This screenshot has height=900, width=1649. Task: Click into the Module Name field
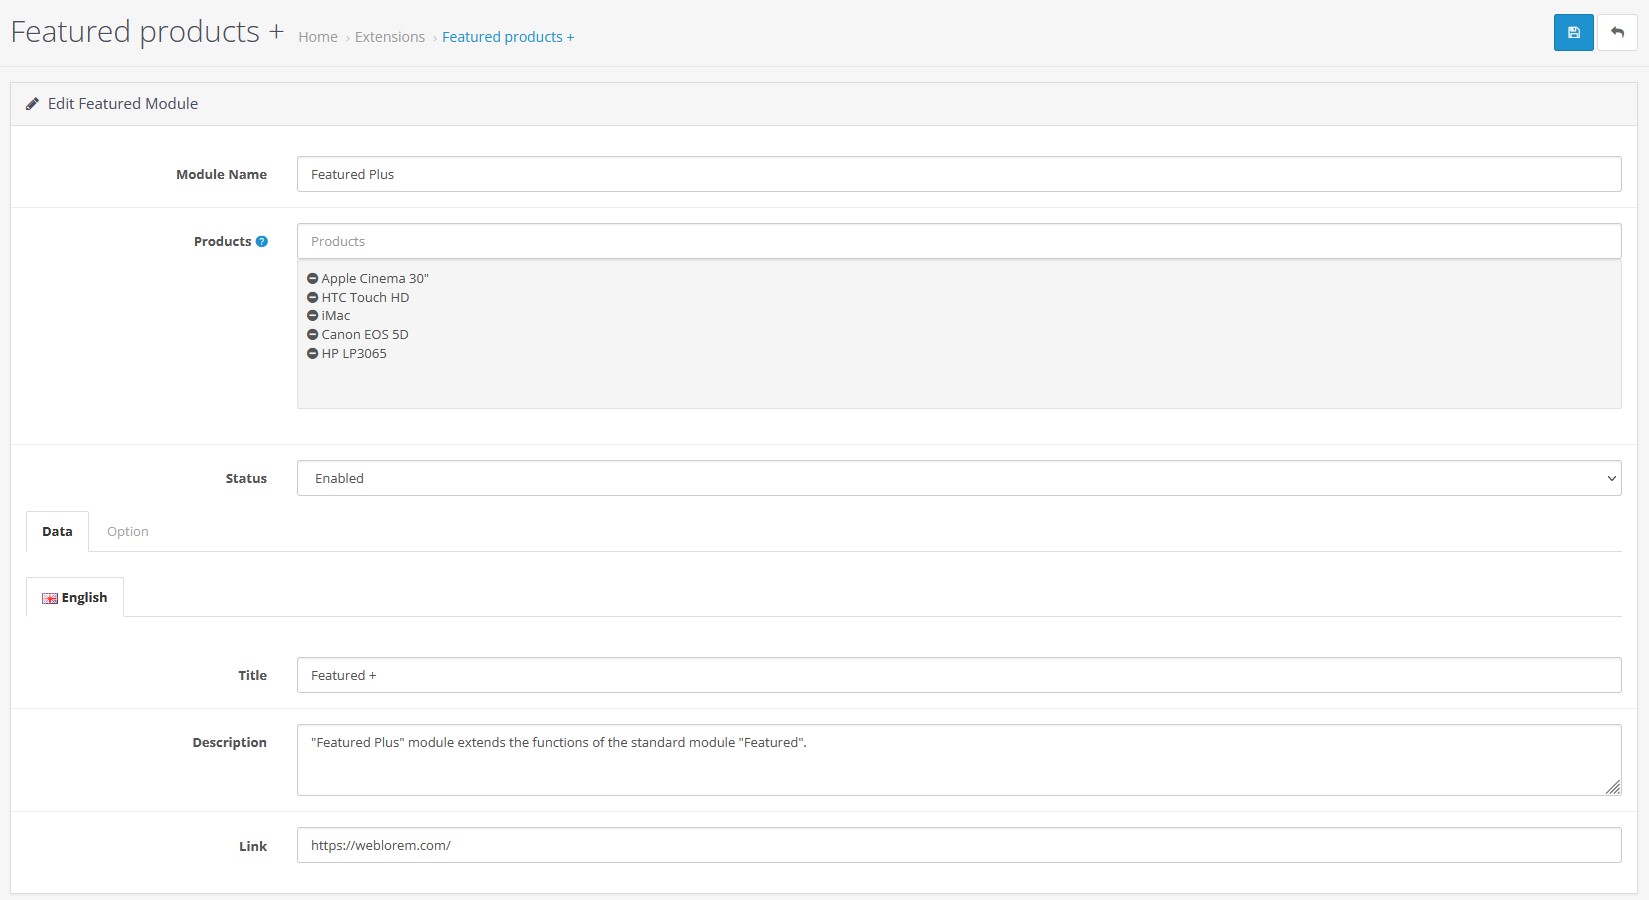point(958,174)
